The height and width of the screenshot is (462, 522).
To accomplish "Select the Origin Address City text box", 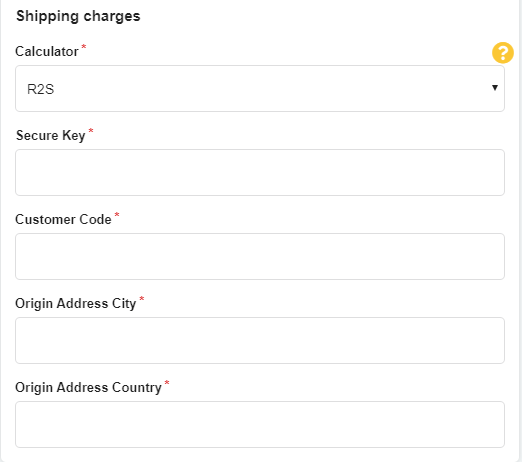I will click(x=260, y=340).
